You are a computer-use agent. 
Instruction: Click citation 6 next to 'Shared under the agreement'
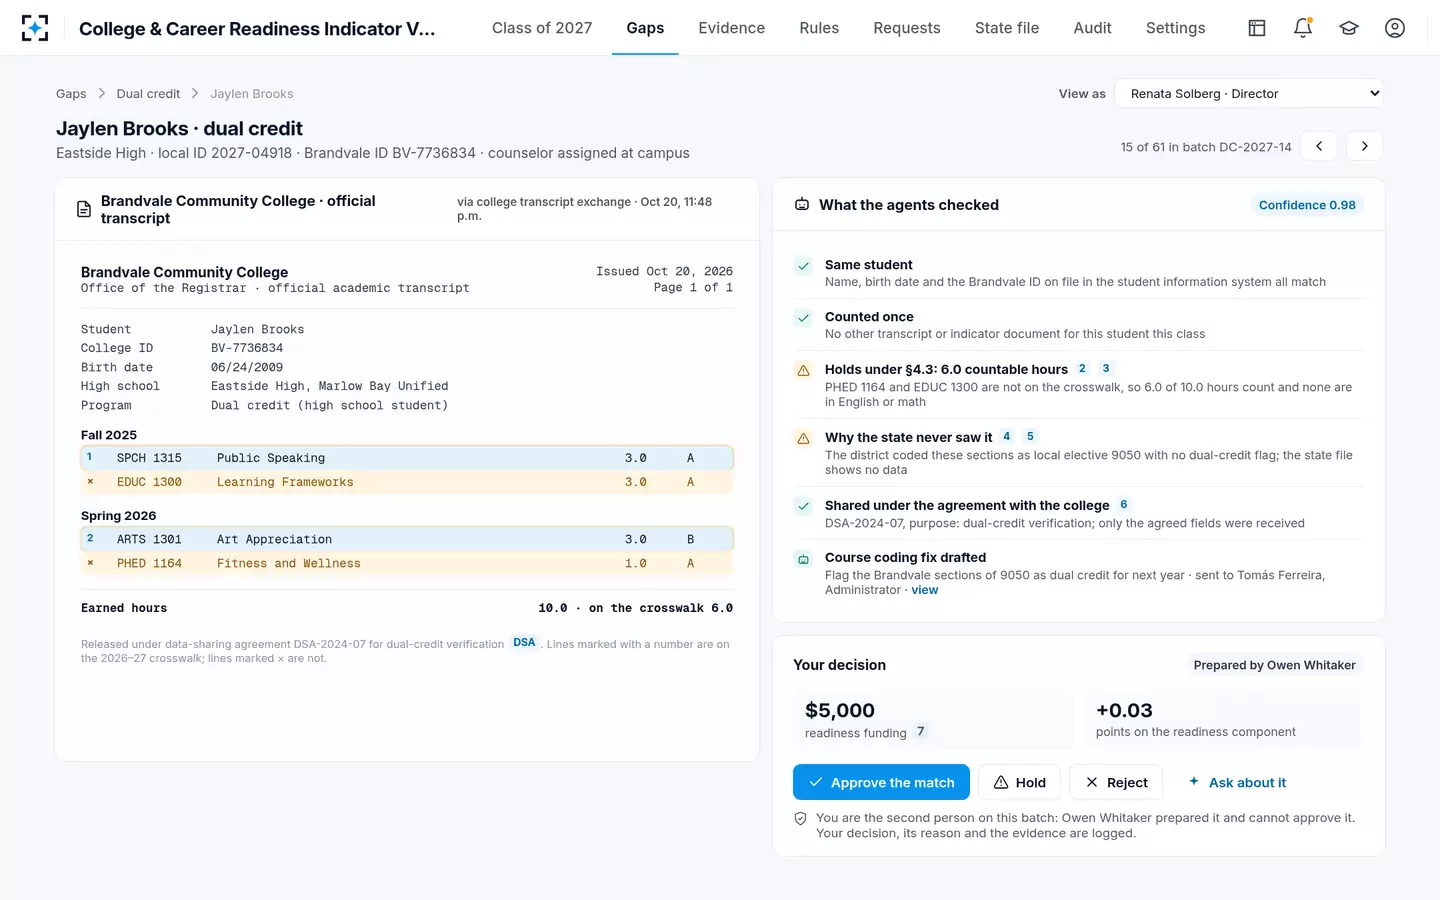[1124, 505]
